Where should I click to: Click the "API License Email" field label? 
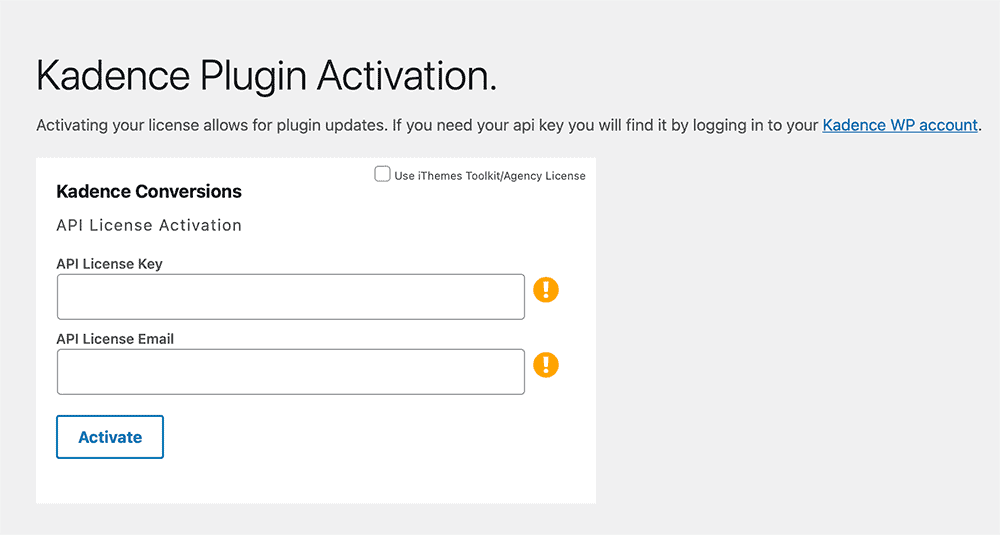[115, 339]
